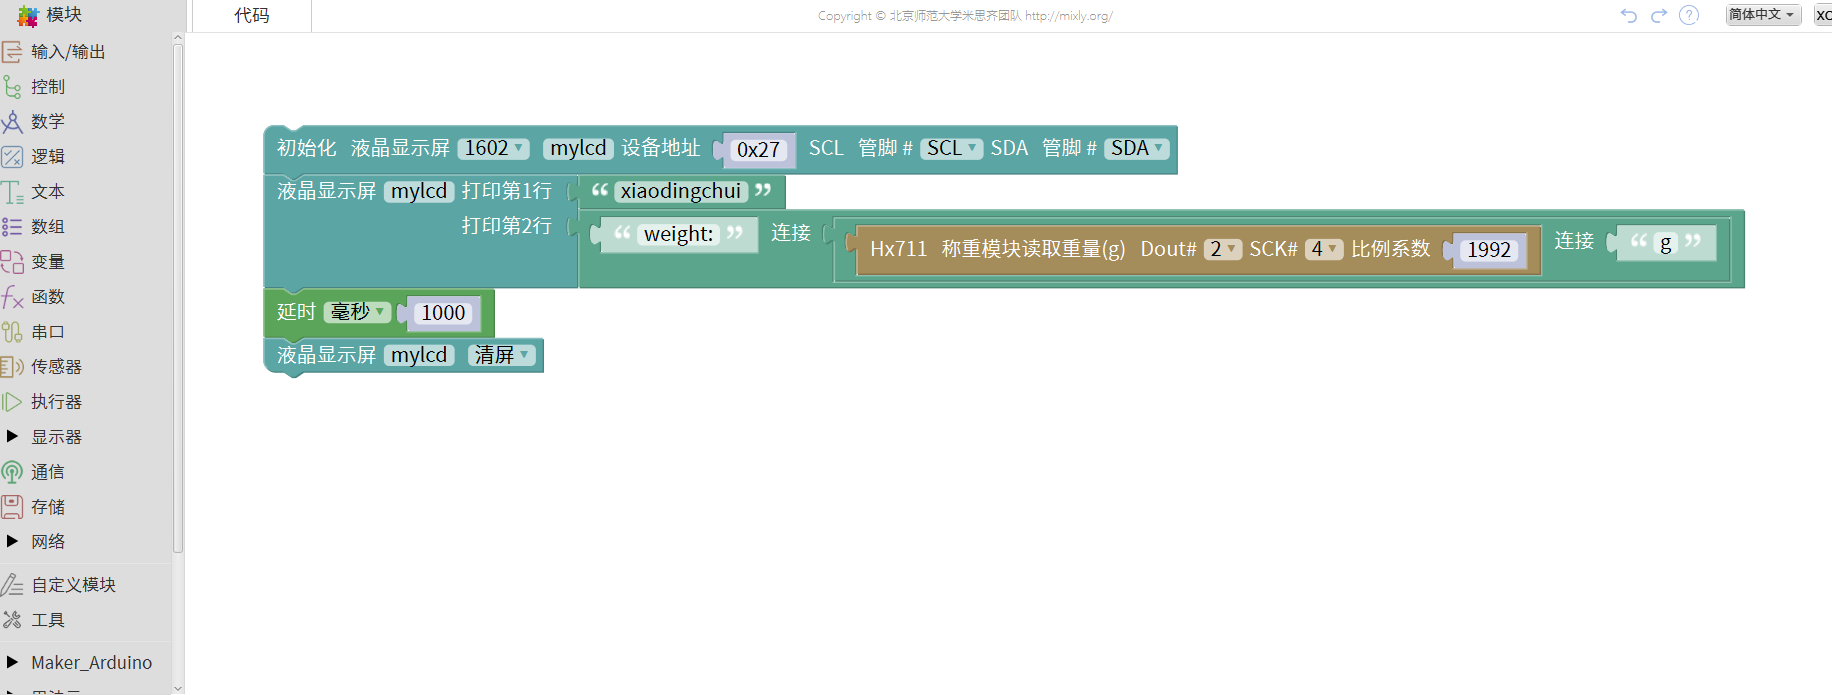Click the 控制 category icon
The height and width of the screenshot is (695, 1832).
coord(12,87)
